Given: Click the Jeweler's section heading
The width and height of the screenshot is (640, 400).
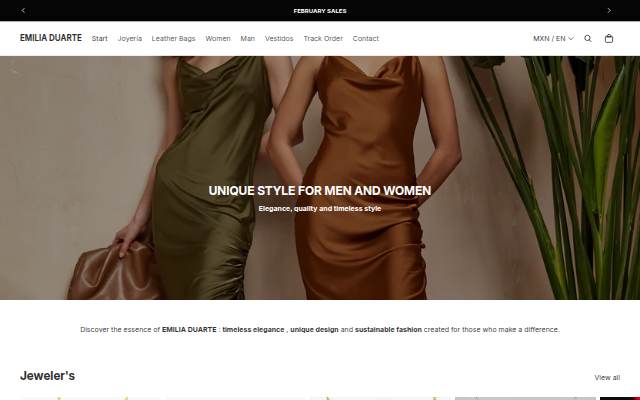Looking at the screenshot, I should 47,376.
